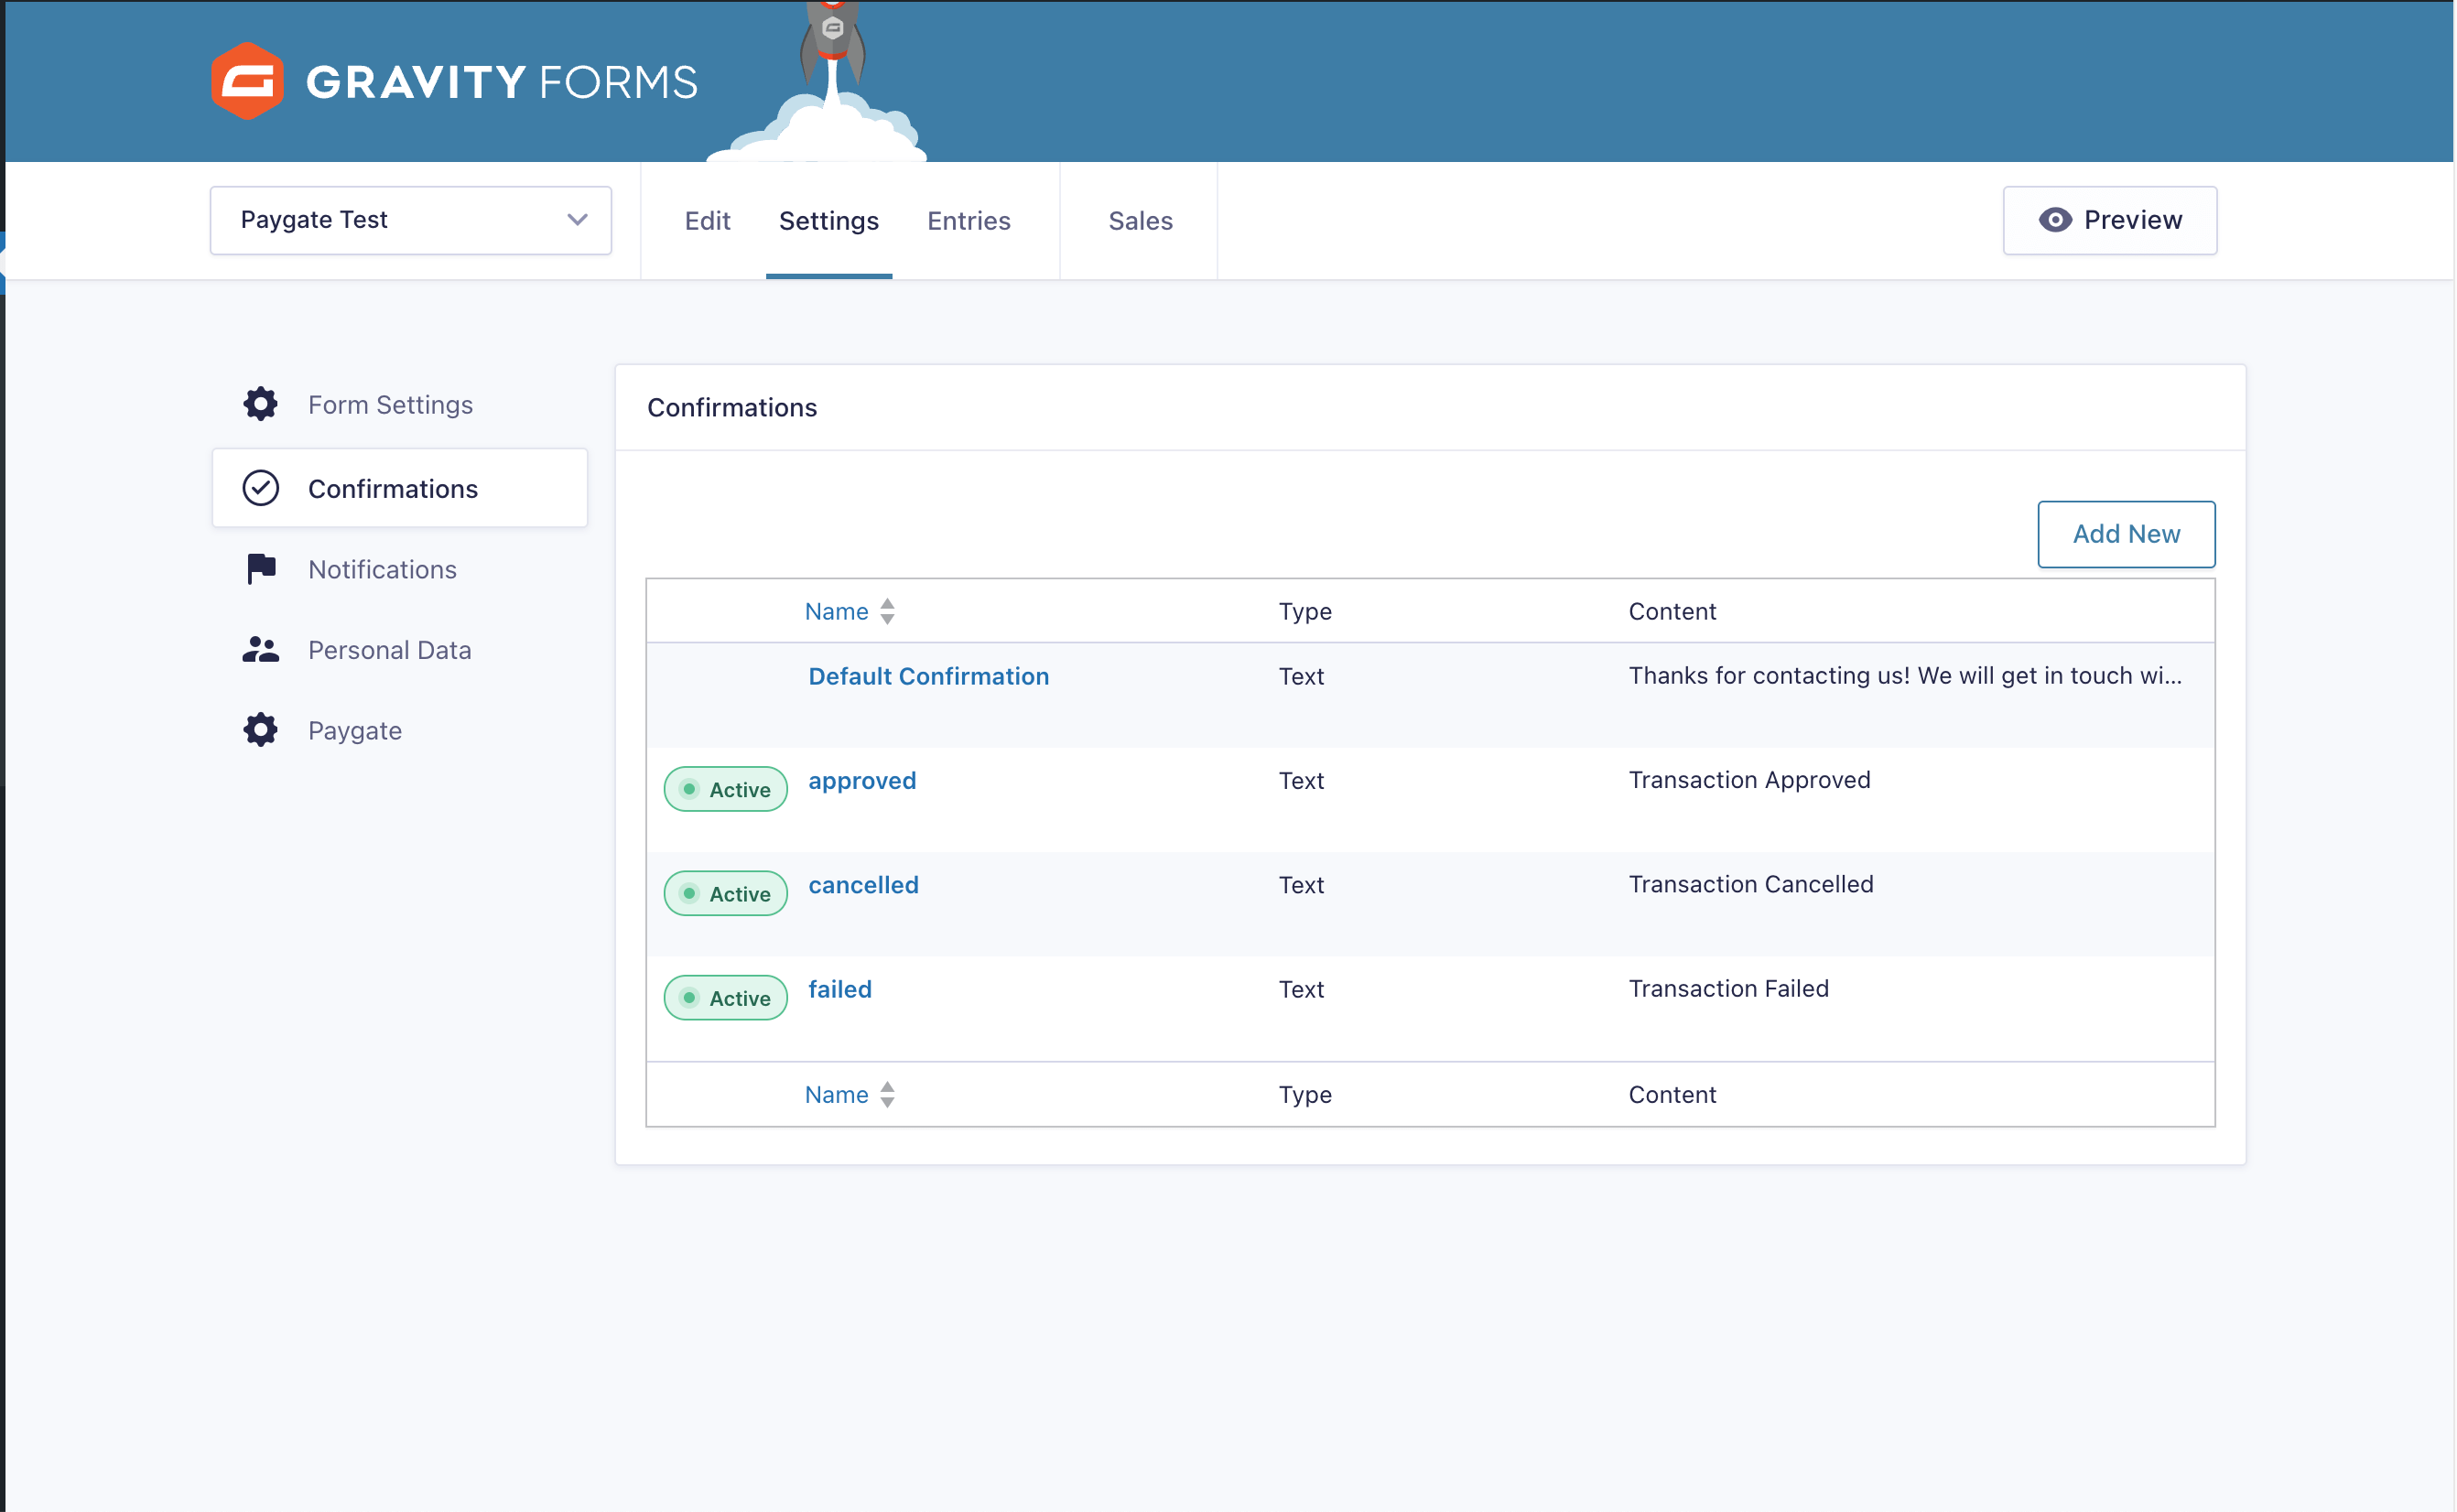The width and height of the screenshot is (2457, 1512).
Task: Open Form Settings in sidebar
Action: click(x=400, y=404)
